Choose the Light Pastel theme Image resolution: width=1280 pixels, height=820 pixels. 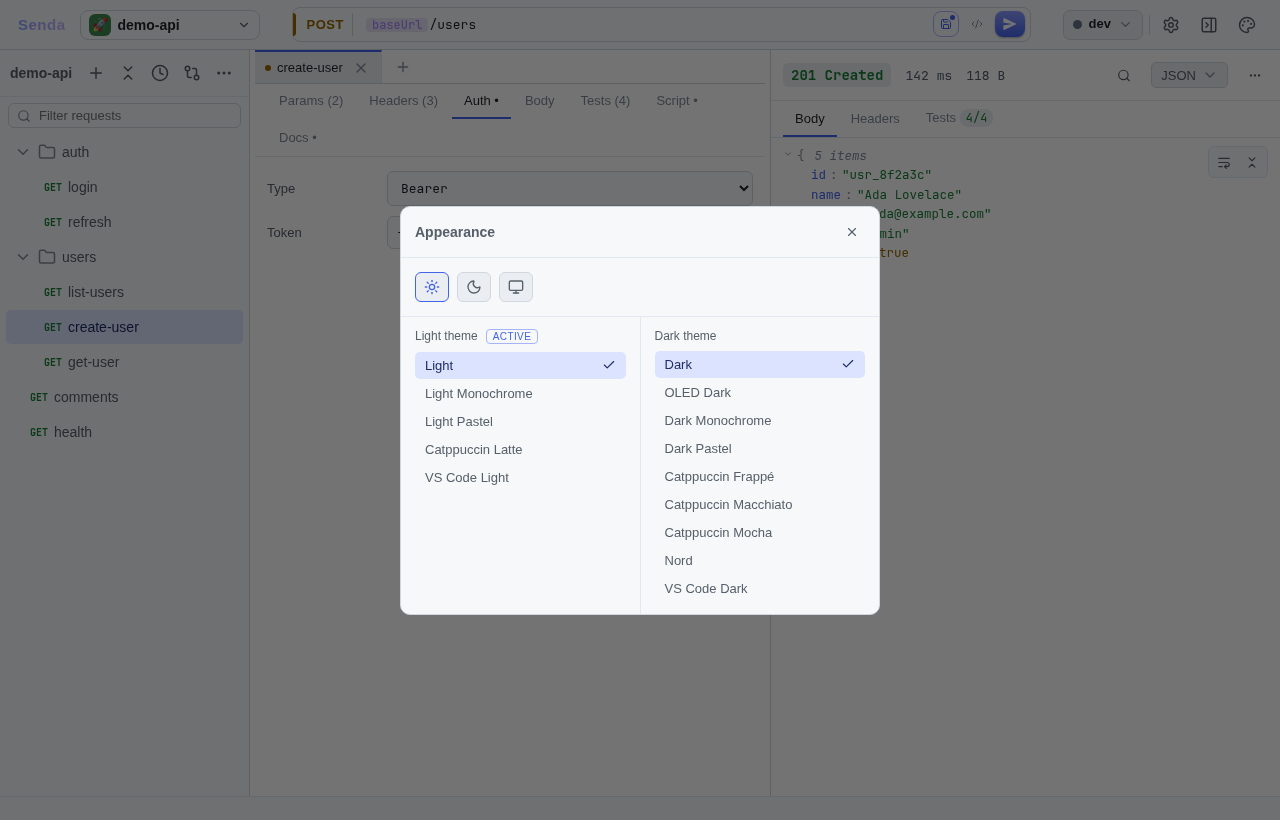click(x=520, y=422)
